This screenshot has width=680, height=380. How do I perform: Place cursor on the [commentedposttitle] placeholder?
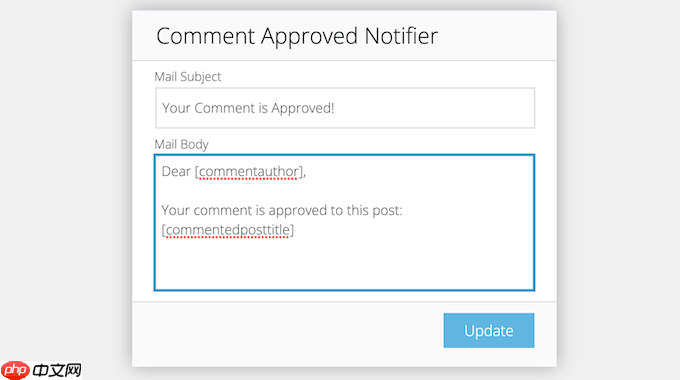(228, 230)
